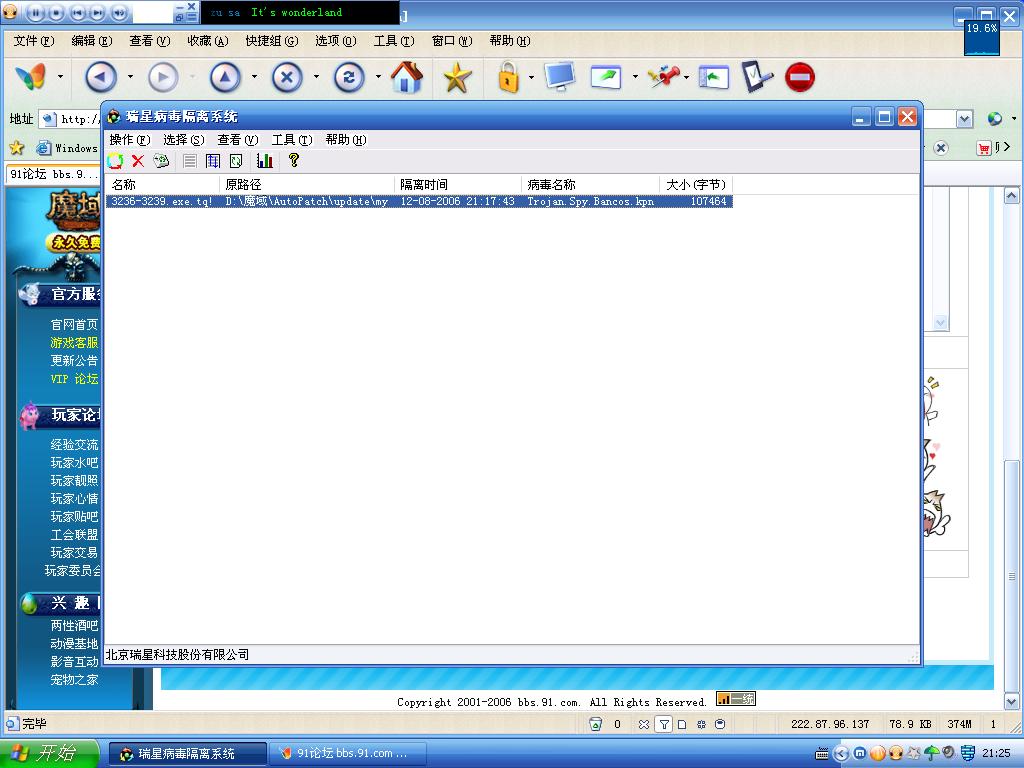Image resolution: width=1024 pixels, height=768 pixels.
Task: Go back with browser Back button
Action: tap(101, 77)
